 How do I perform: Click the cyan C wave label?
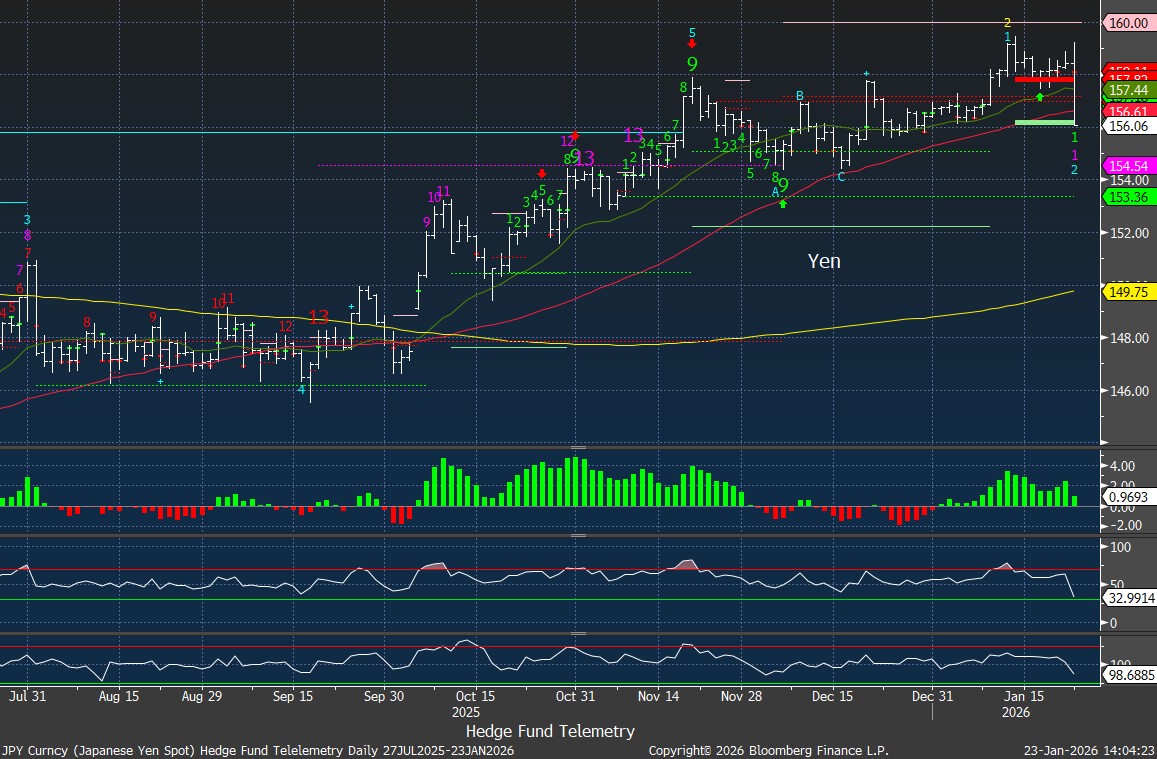click(840, 177)
